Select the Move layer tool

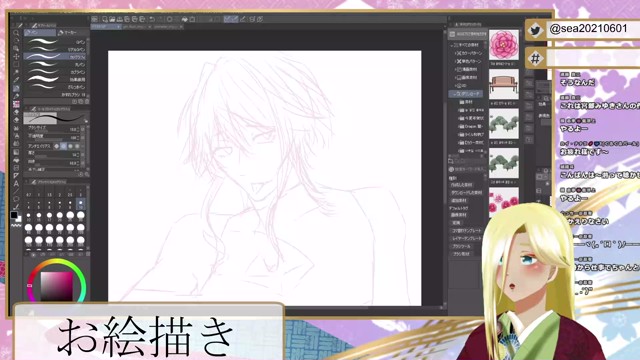[16, 56]
